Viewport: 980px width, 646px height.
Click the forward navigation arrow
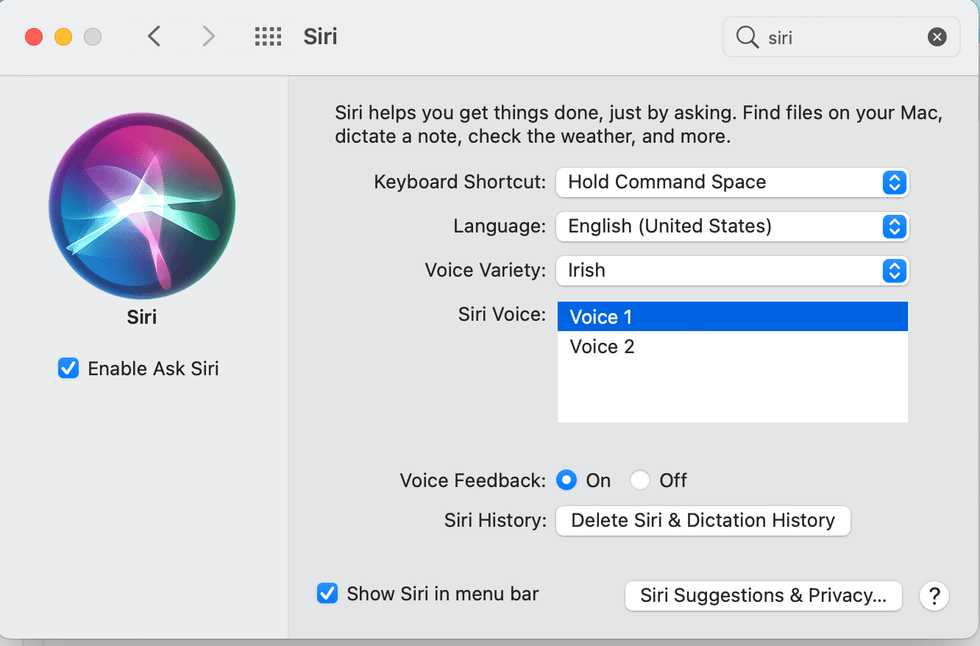click(x=208, y=36)
